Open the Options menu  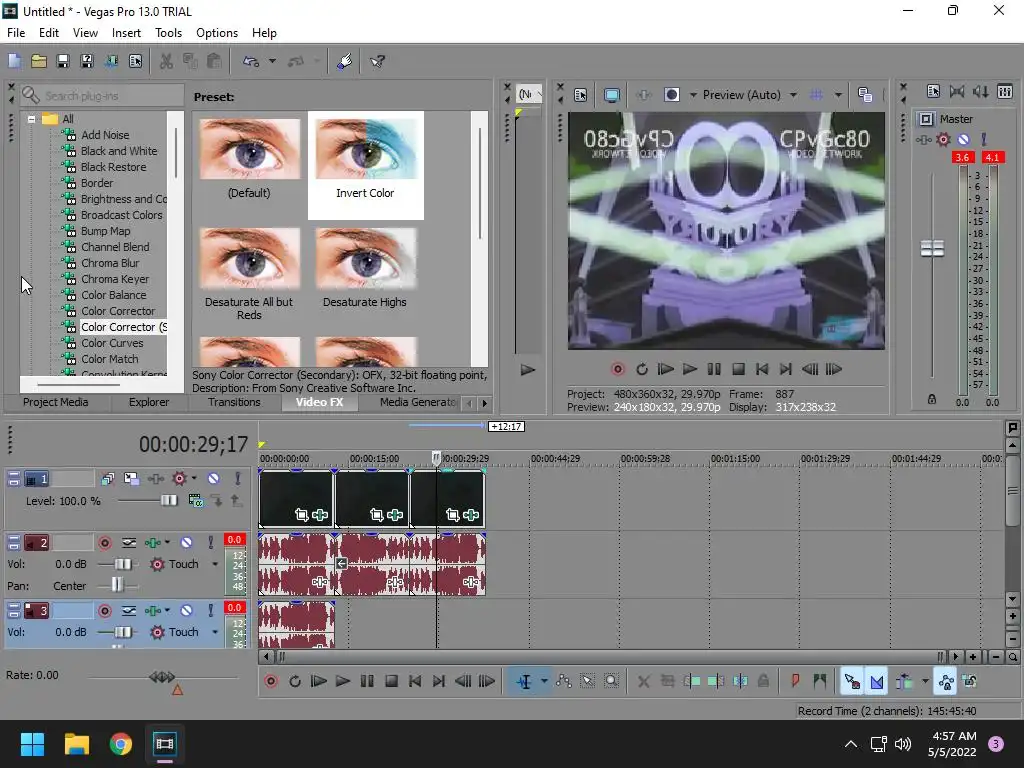[x=217, y=33]
